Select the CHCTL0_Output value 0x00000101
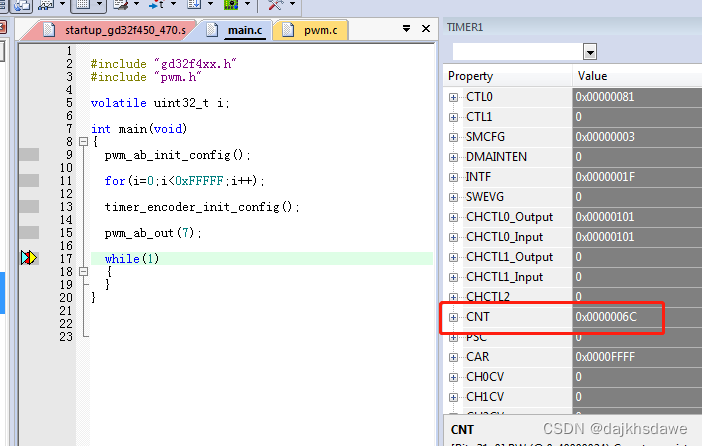The height and width of the screenshot is (446, 702). 604,217
